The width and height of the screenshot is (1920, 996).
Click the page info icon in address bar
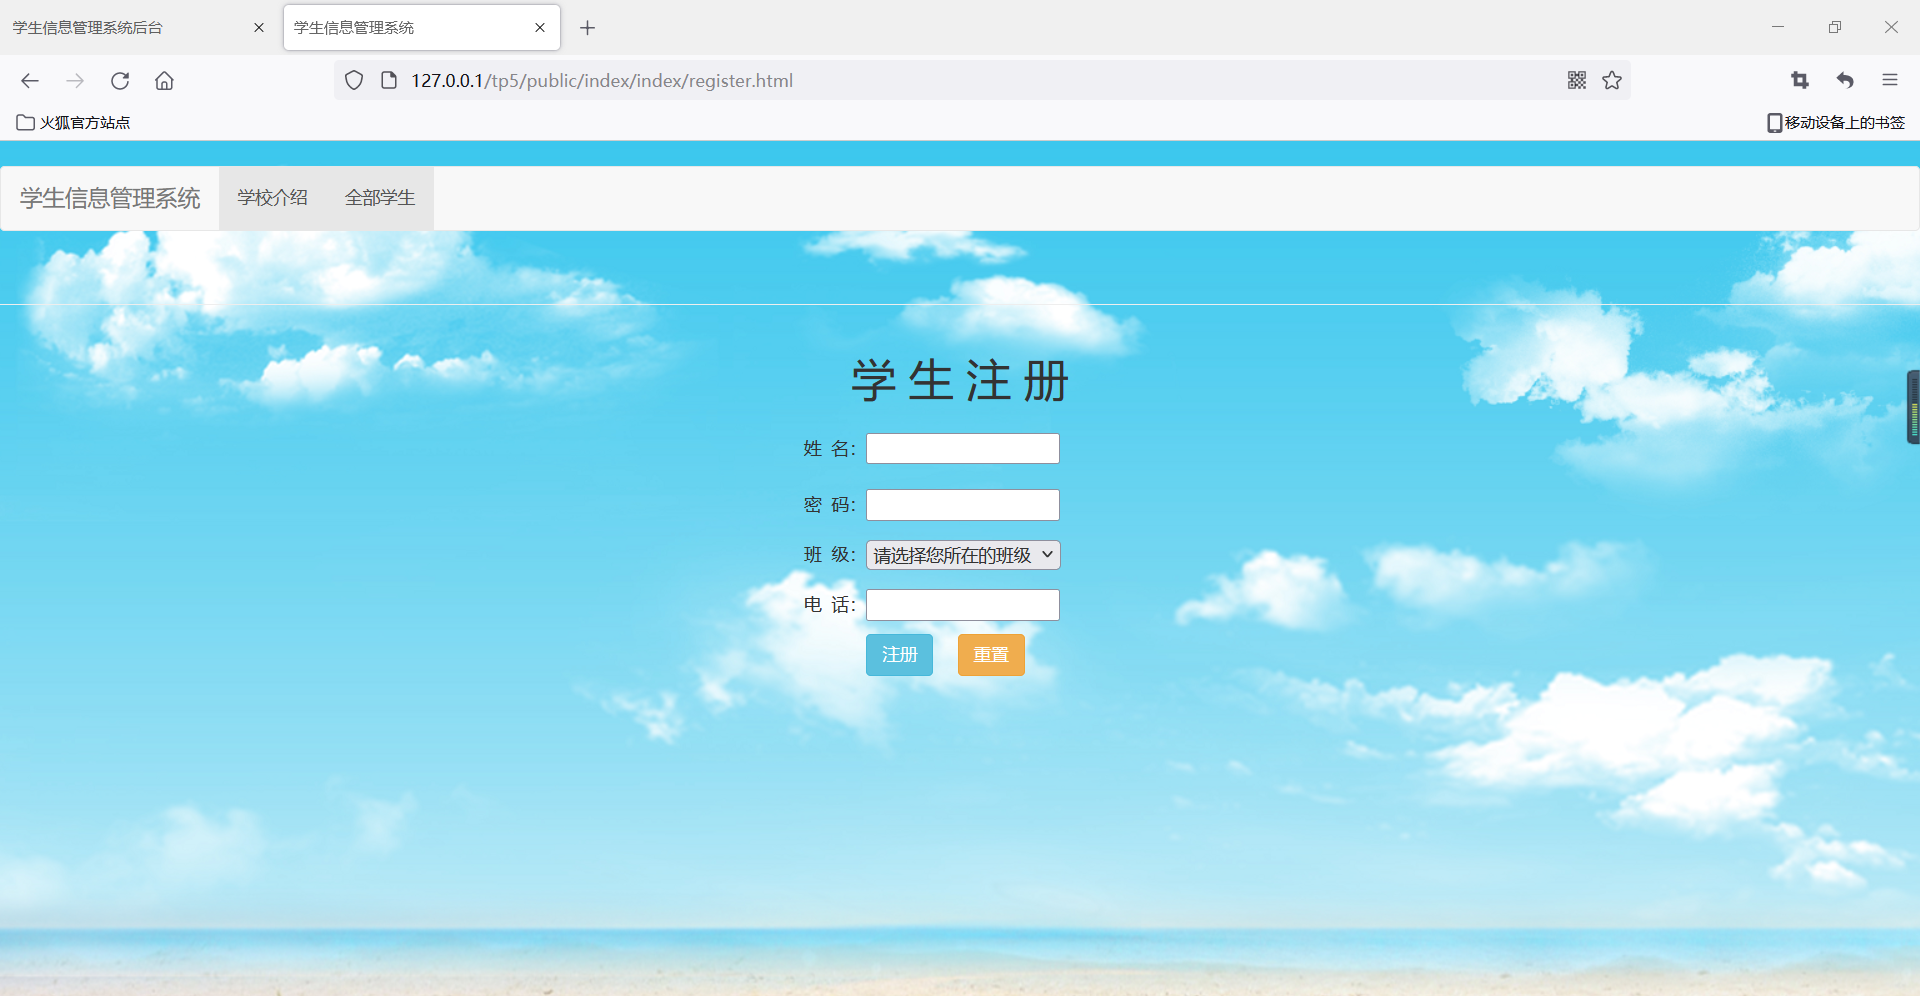point(388,80)
